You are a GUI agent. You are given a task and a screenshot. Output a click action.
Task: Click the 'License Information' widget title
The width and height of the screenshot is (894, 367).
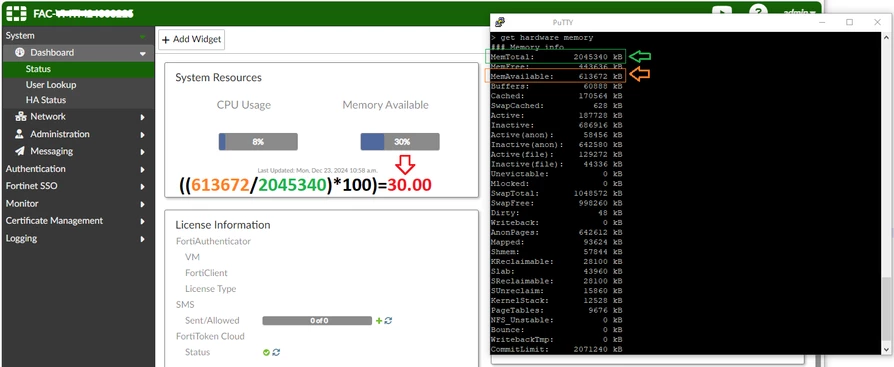click(x=223, y=225)
